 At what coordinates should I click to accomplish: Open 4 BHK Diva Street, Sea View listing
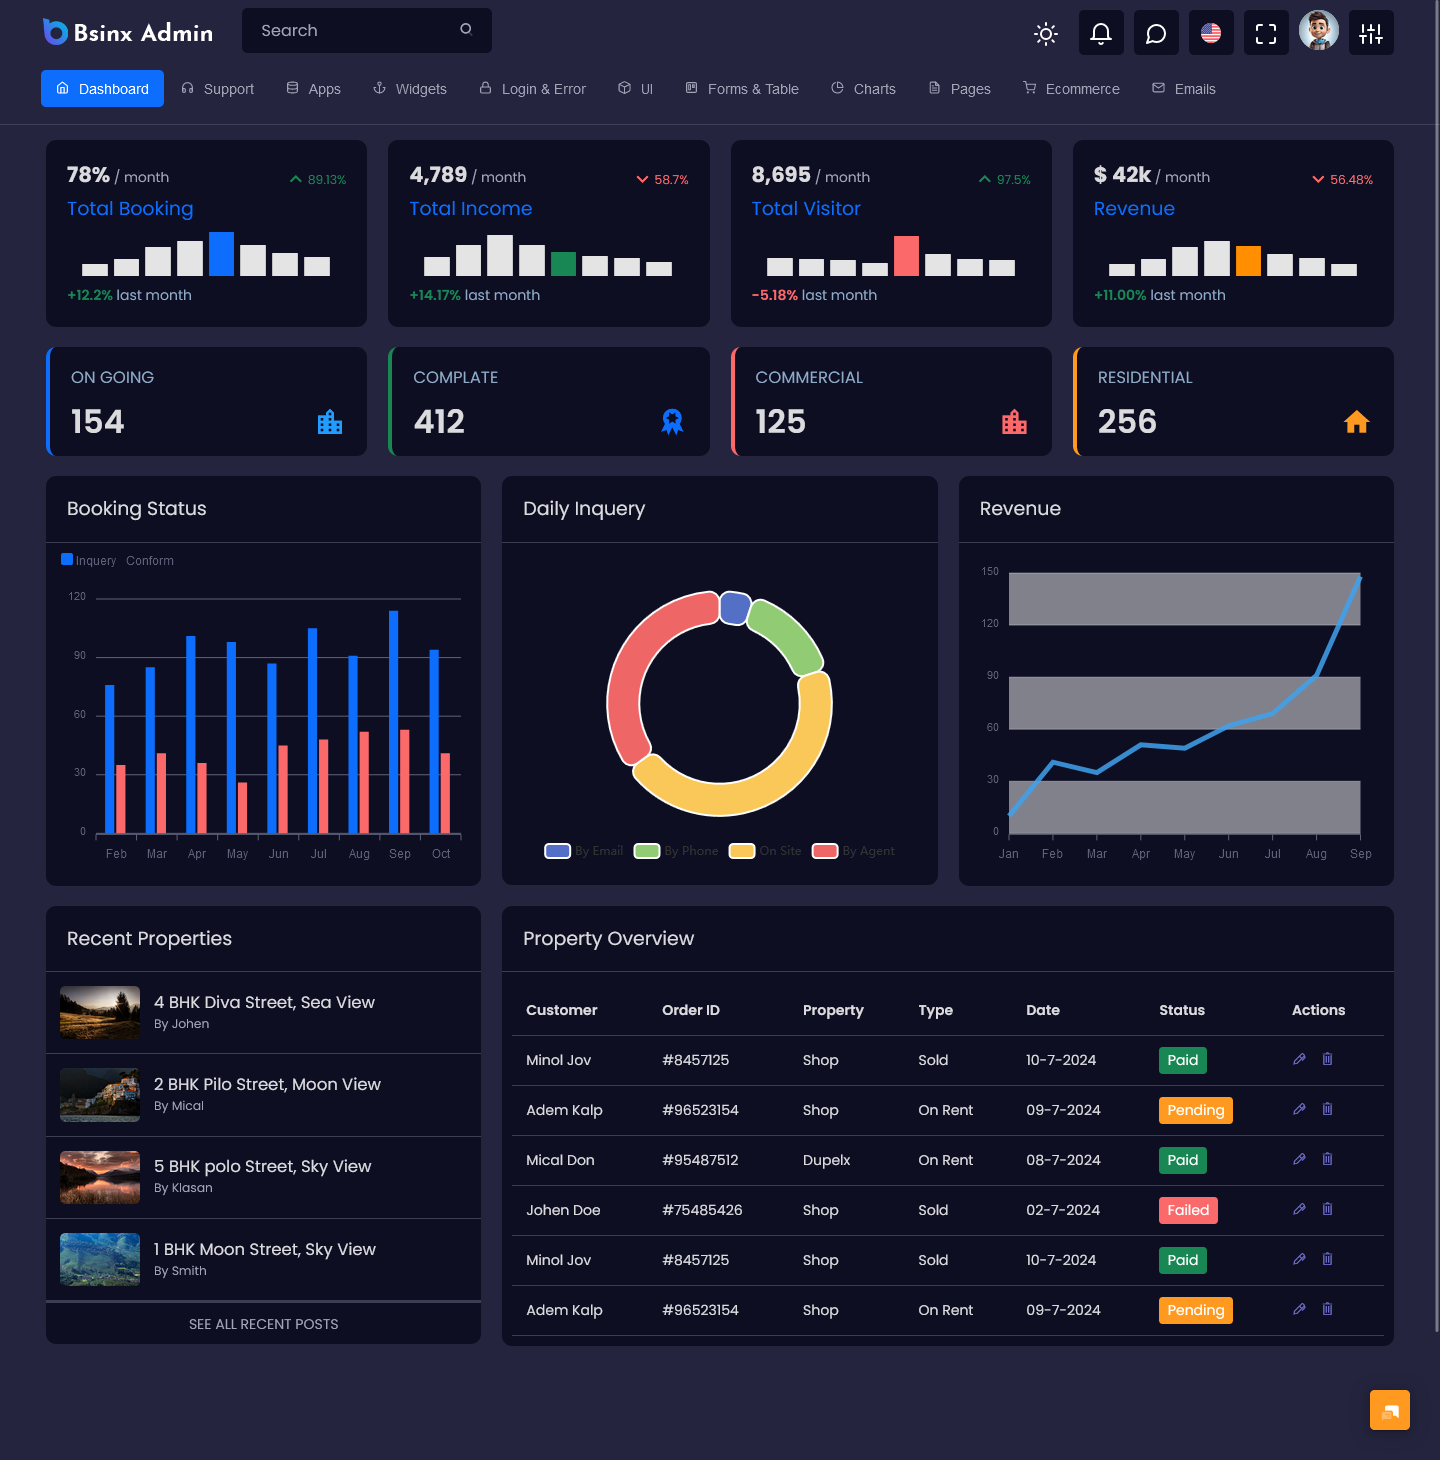pos(264,1002)
